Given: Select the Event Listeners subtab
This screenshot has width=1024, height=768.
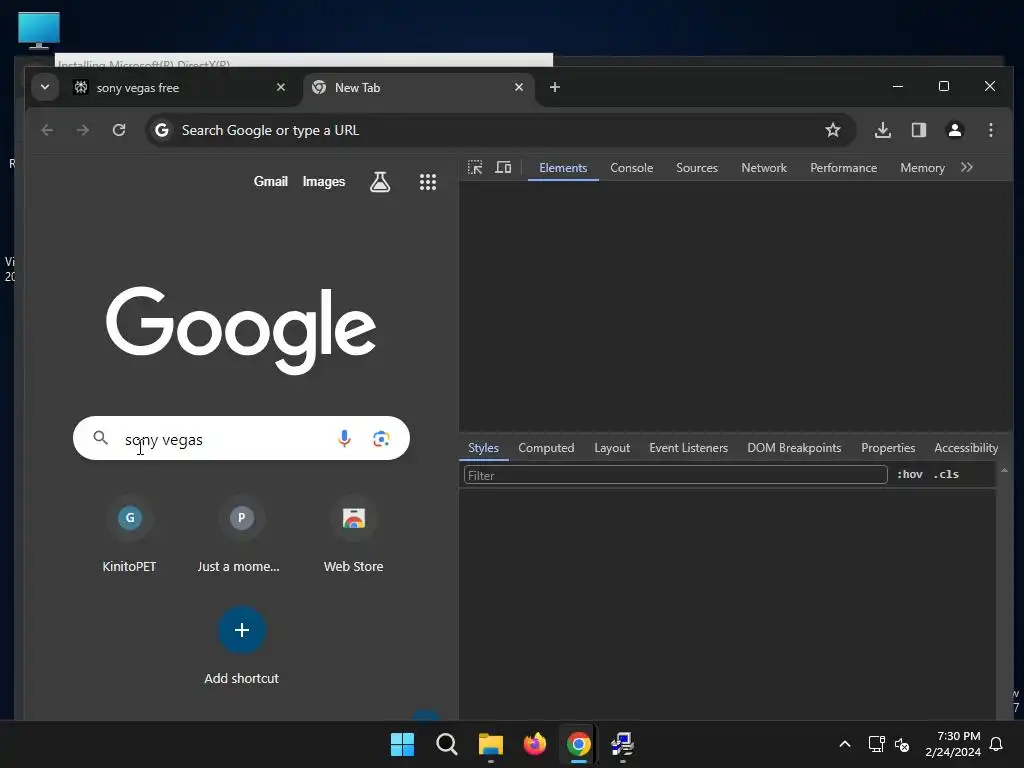Looking at the screenshot, I should click(688, 448).
